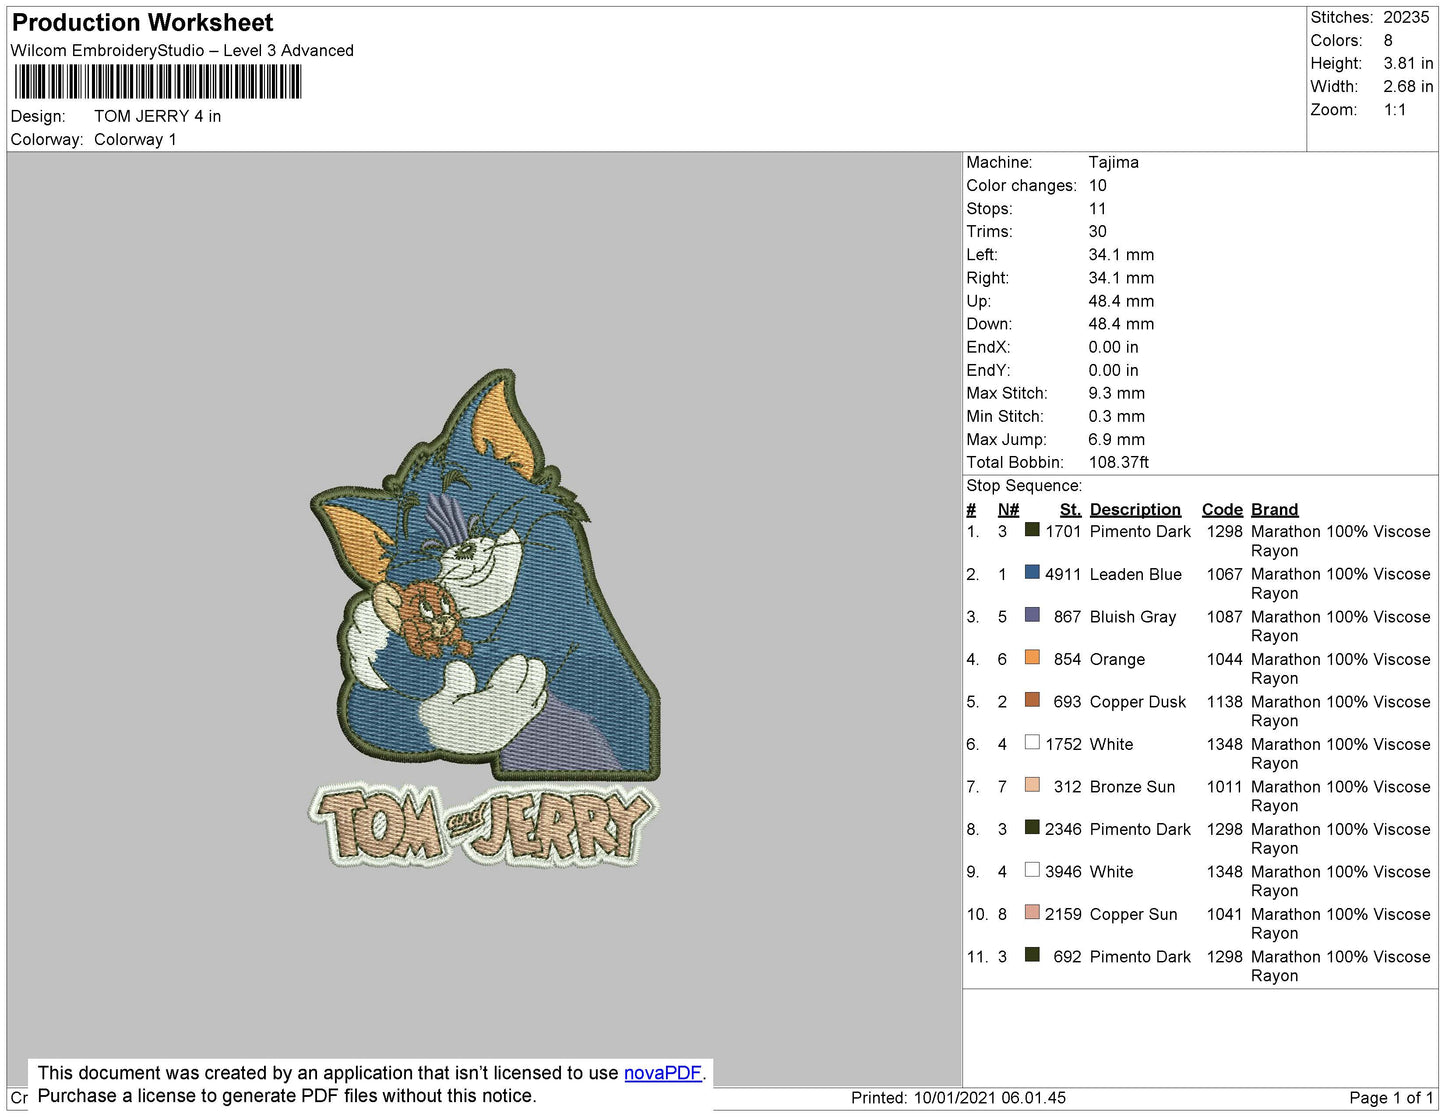Click the Stop Sequence heading
The width and height of the screenshot is (1445, 1117).
coord(1024,485)
